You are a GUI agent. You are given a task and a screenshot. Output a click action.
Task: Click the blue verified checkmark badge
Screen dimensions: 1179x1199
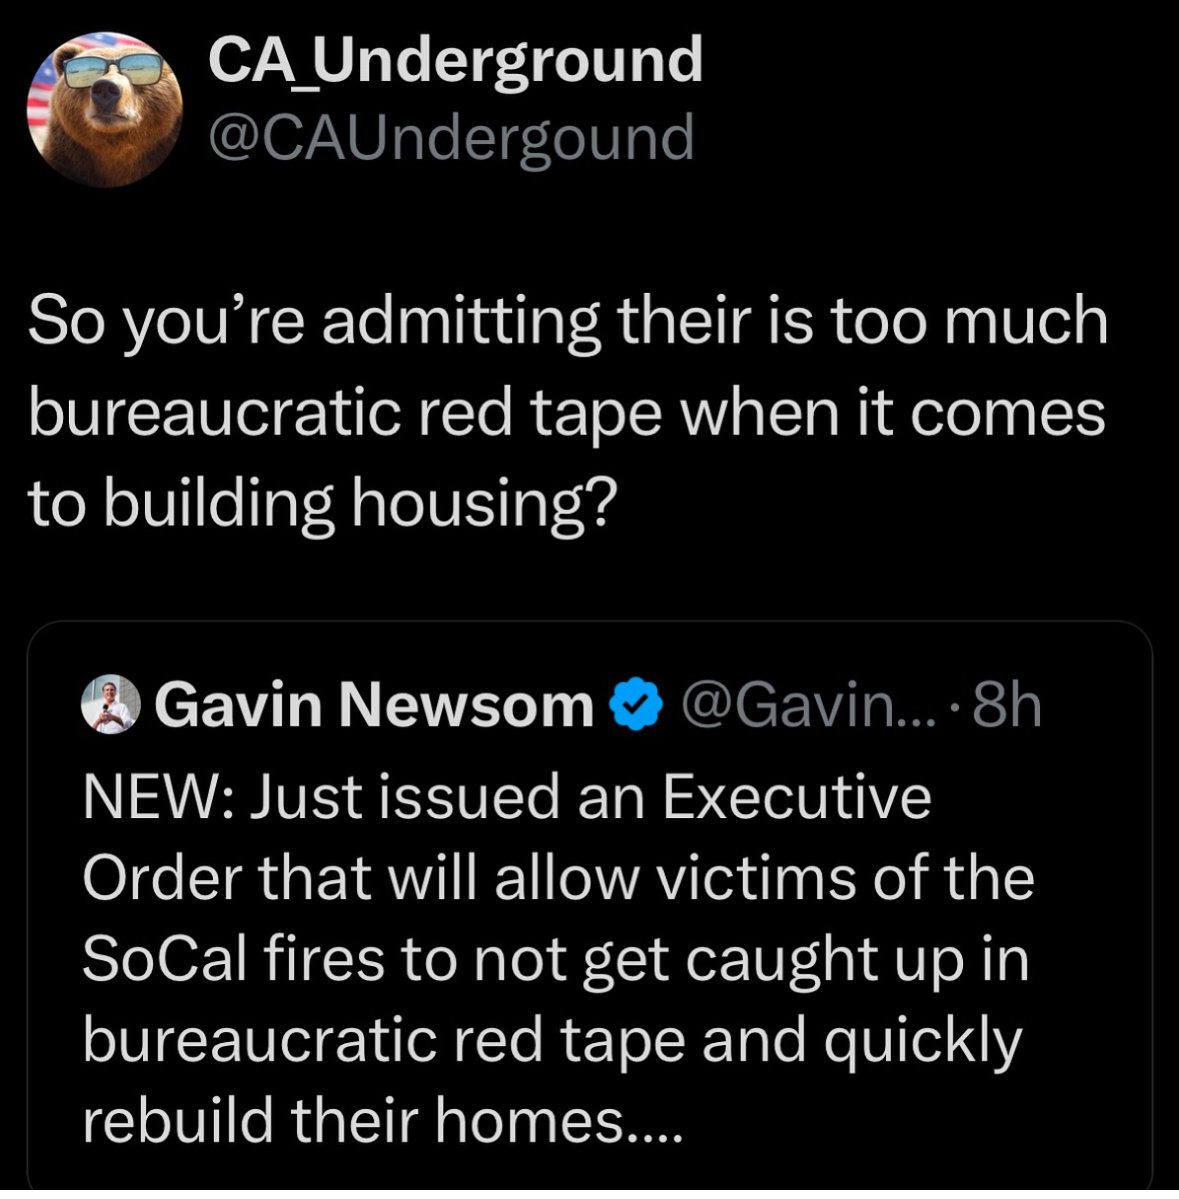(x=637, y=707)
